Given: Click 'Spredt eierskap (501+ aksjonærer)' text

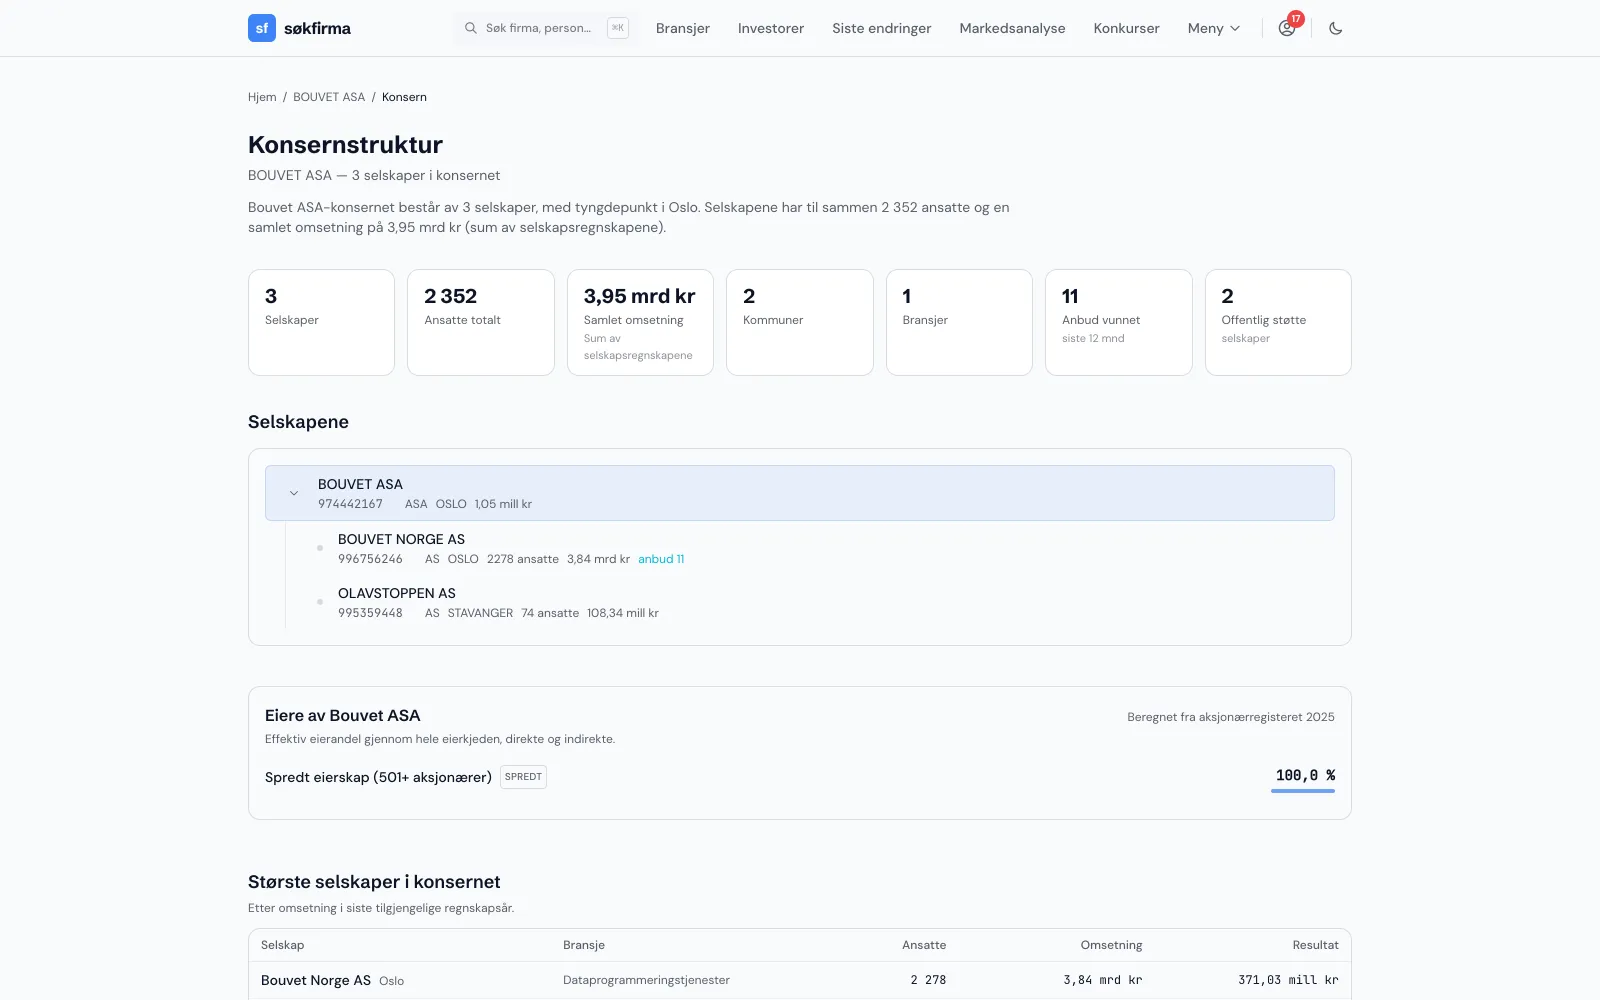Looking at the screenshot, I should coord(378,777).
